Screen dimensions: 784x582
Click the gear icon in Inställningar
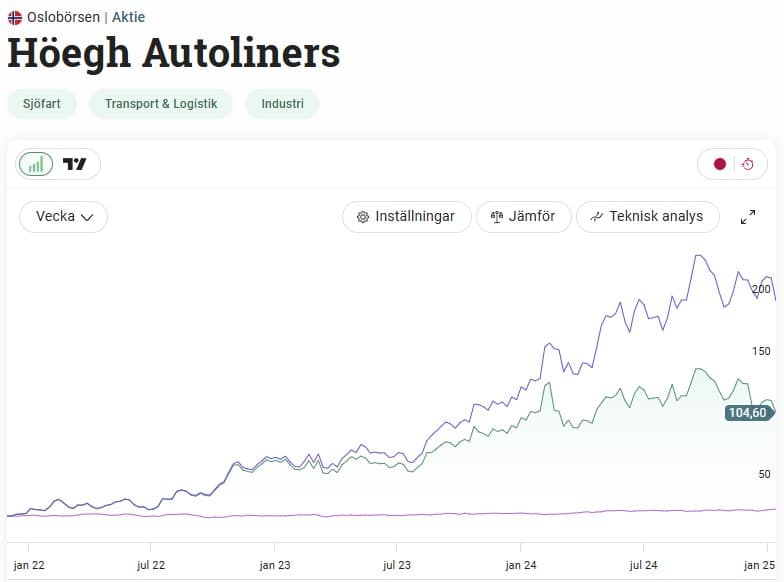[363, 217]
